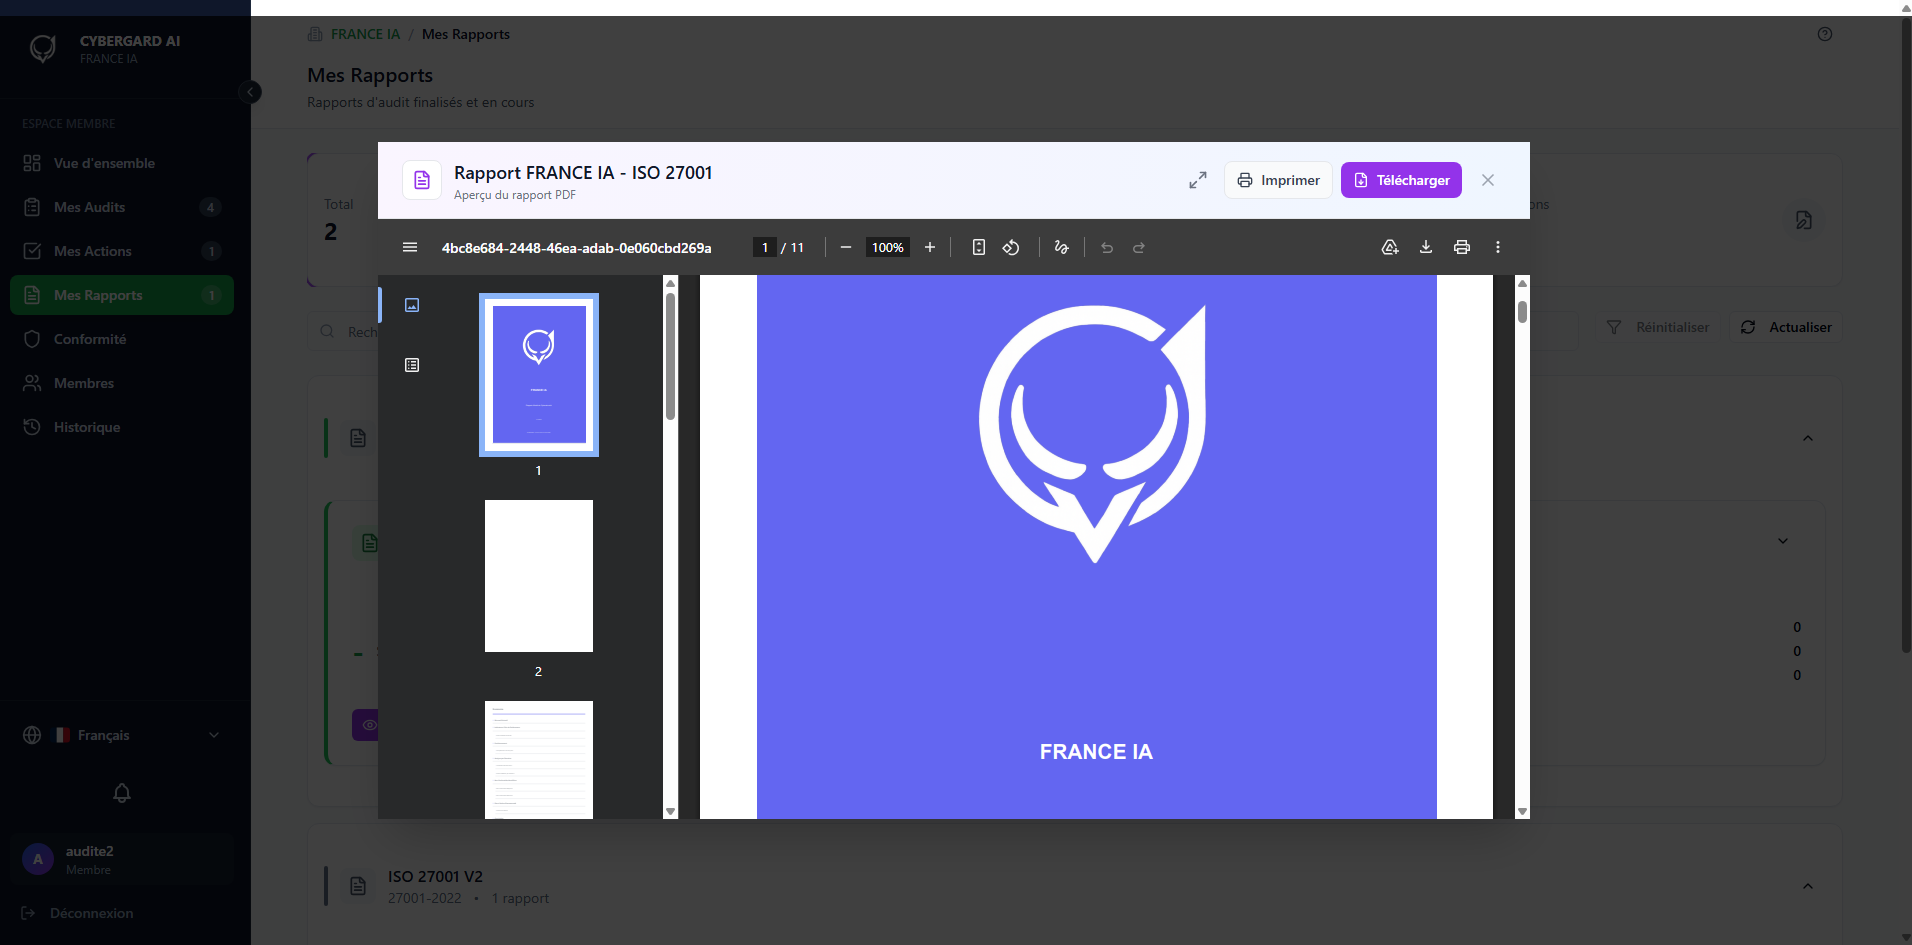Open the third page thumbnail
Viewport: 1912px width, 945px height.
[539, 760]
